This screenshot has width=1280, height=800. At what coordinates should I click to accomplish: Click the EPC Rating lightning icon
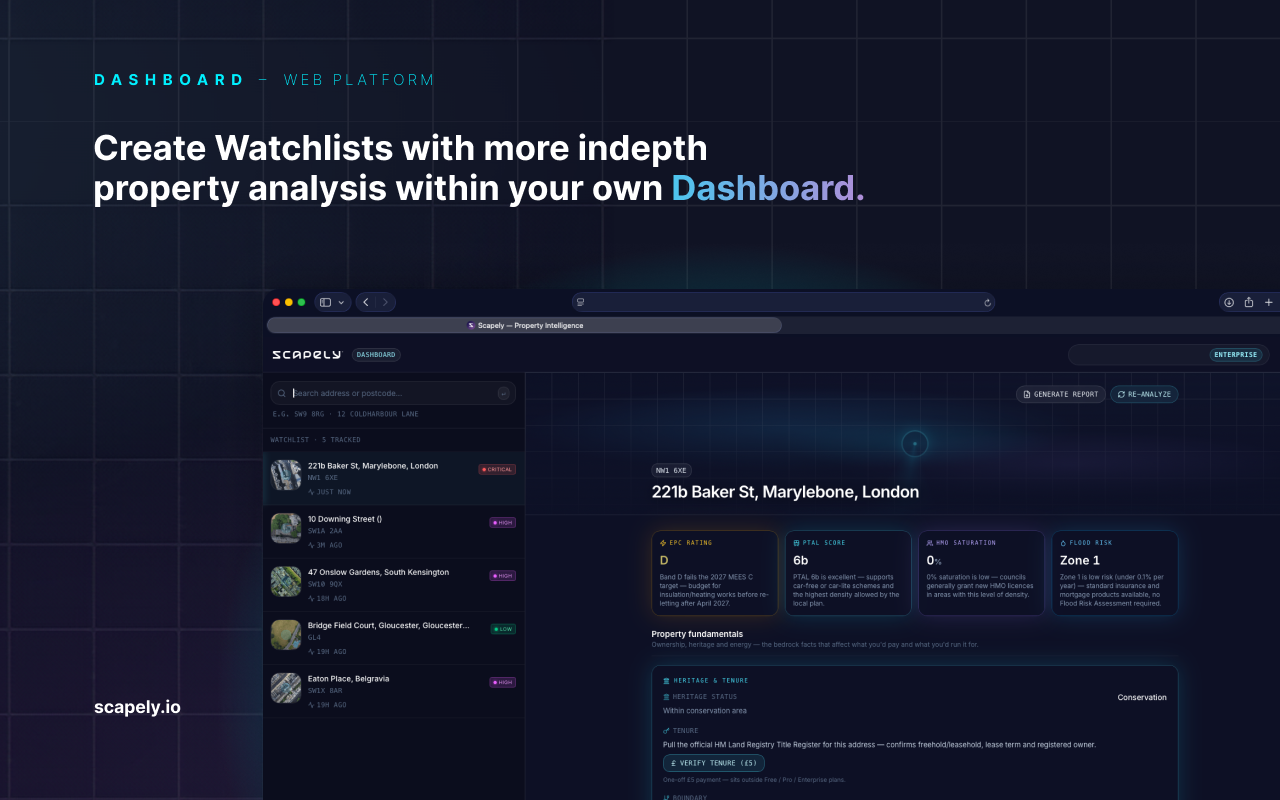[x=663, y=543]
